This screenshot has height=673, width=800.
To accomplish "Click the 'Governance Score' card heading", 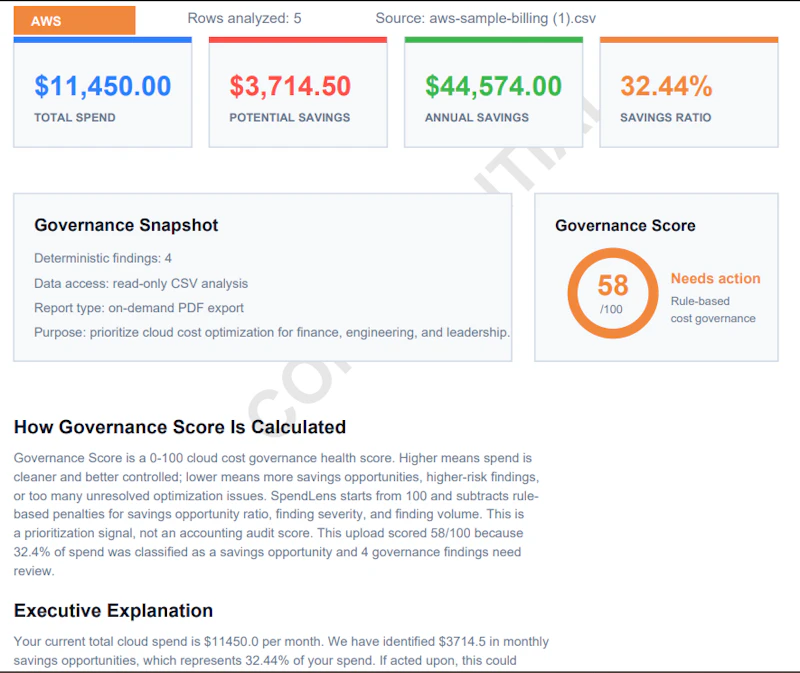I will point(626,226).
